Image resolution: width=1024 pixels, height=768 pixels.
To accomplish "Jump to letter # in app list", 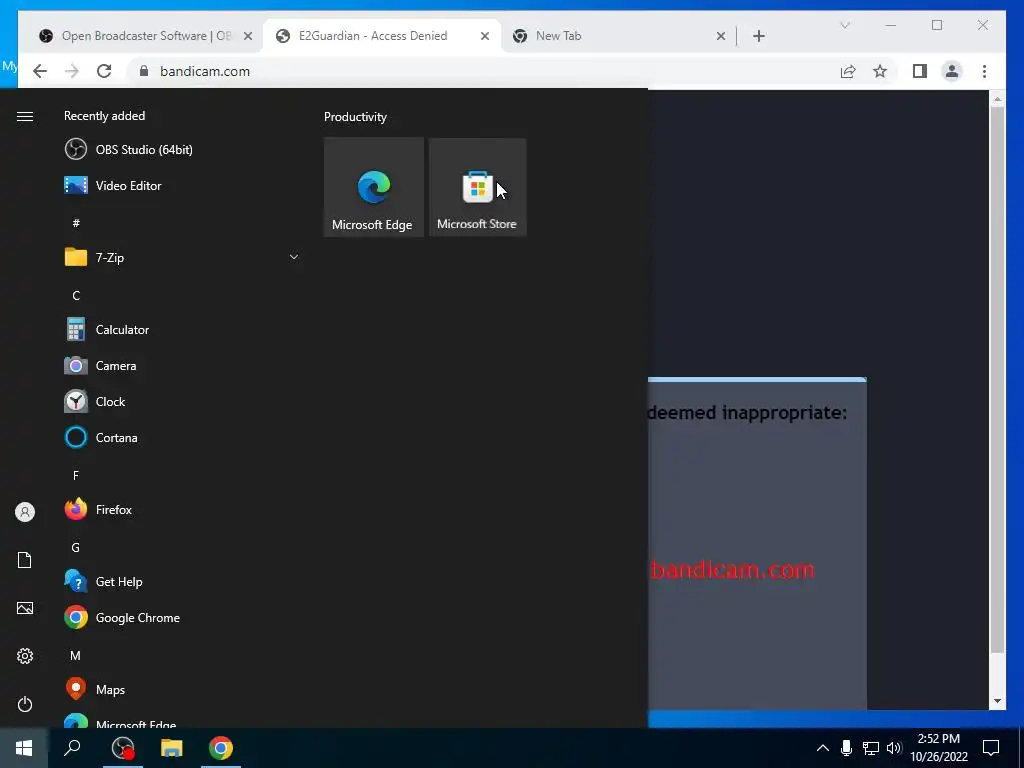I will [x=76, y=223].
